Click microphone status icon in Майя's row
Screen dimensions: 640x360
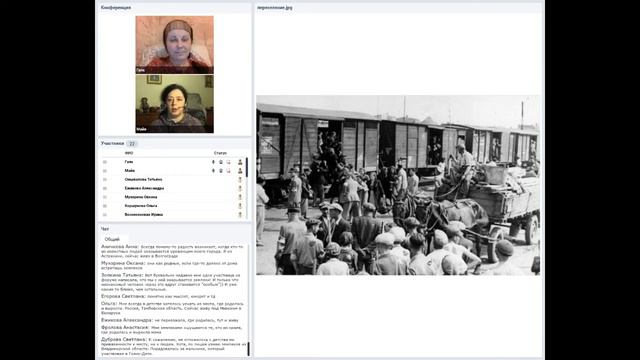(213, 171)
